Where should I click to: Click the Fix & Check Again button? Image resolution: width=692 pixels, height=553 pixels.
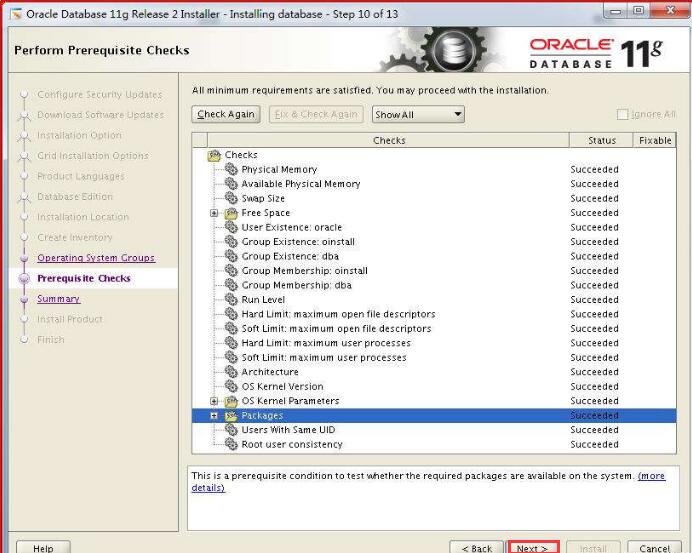[x=316, y=114]
